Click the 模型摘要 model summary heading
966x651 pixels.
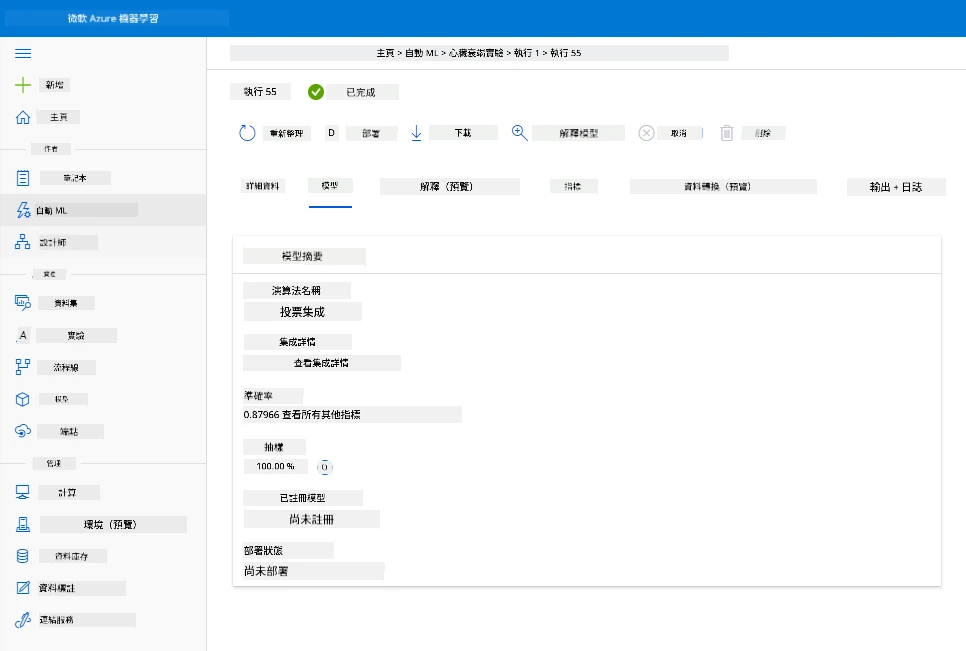302,256
